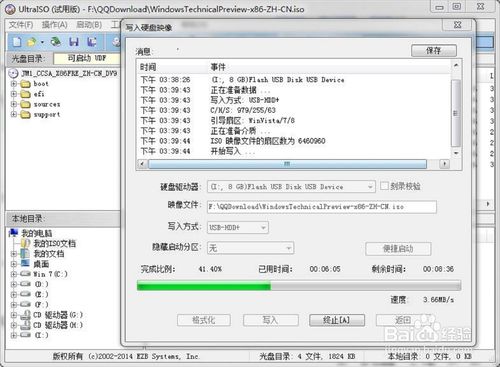The image size is (500, 367).
Task: Click the 3.66MB/s speed value
Action: pos(438,300)
